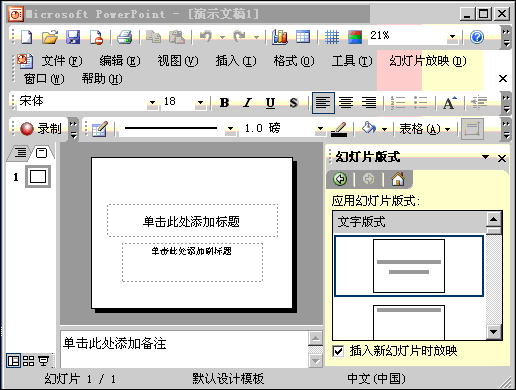Switch to the outline tab
Image resolution: width=516 pixels, height=390 pixels.
click(21, 153)
